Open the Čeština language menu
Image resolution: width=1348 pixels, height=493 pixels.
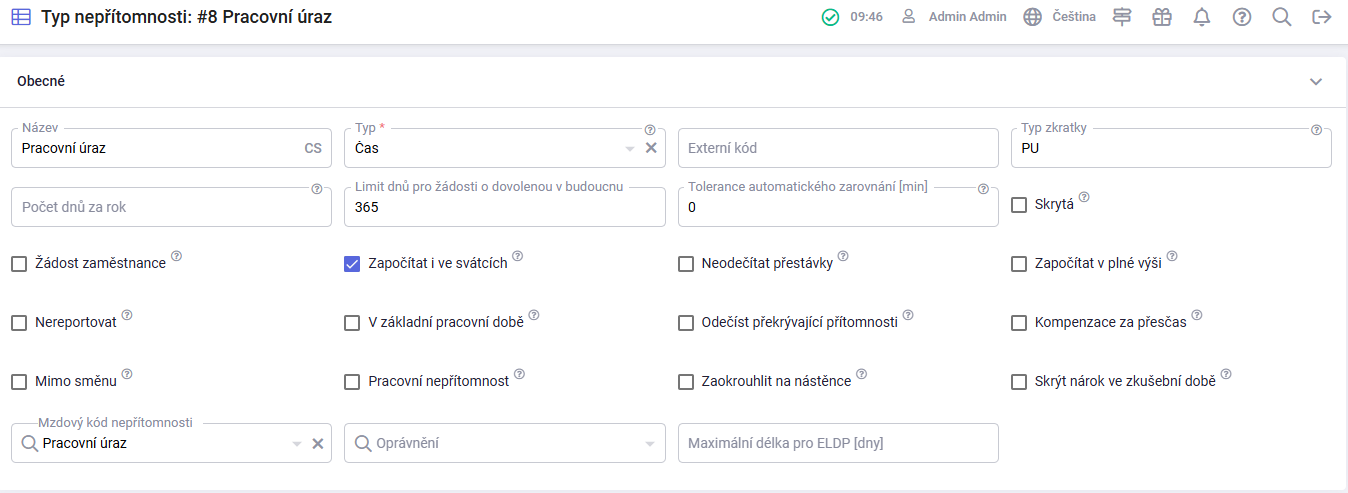tap(1060, 17)
